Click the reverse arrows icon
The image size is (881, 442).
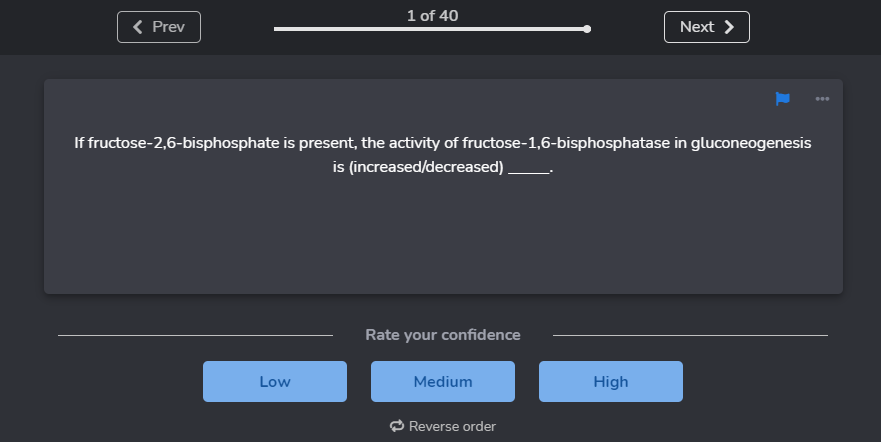point(397,426)
